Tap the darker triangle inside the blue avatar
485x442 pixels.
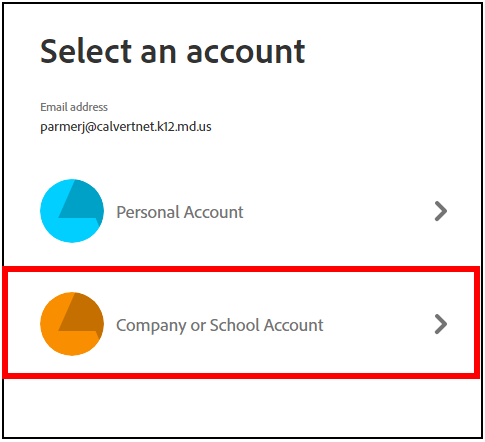pyautogui.click(x=81, y=202)
